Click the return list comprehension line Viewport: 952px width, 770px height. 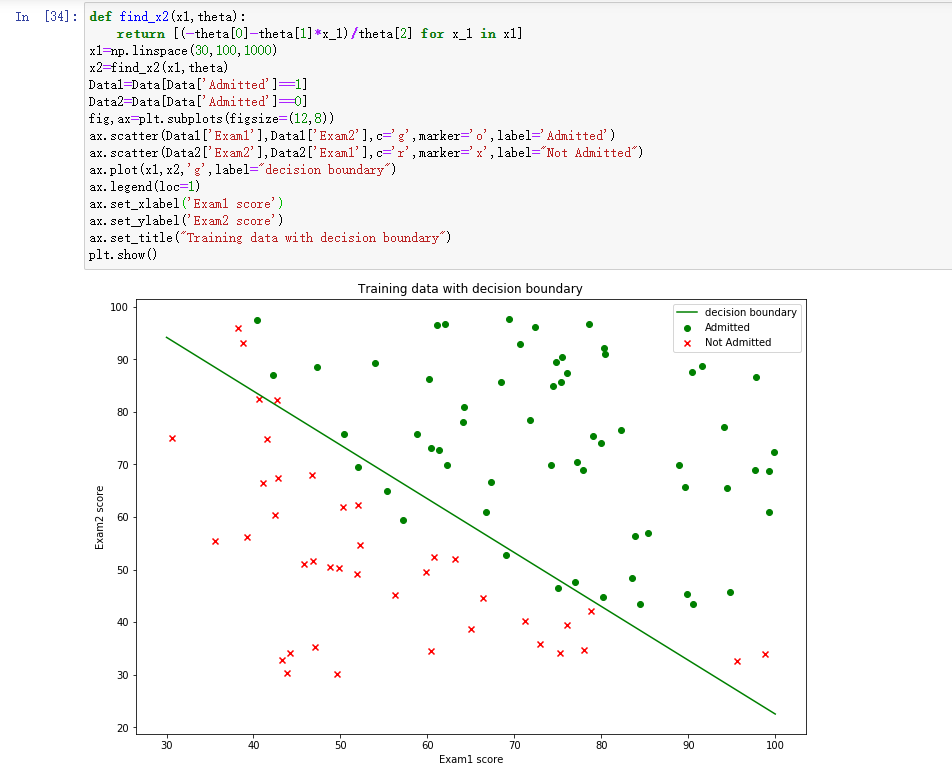click(319, 33)
